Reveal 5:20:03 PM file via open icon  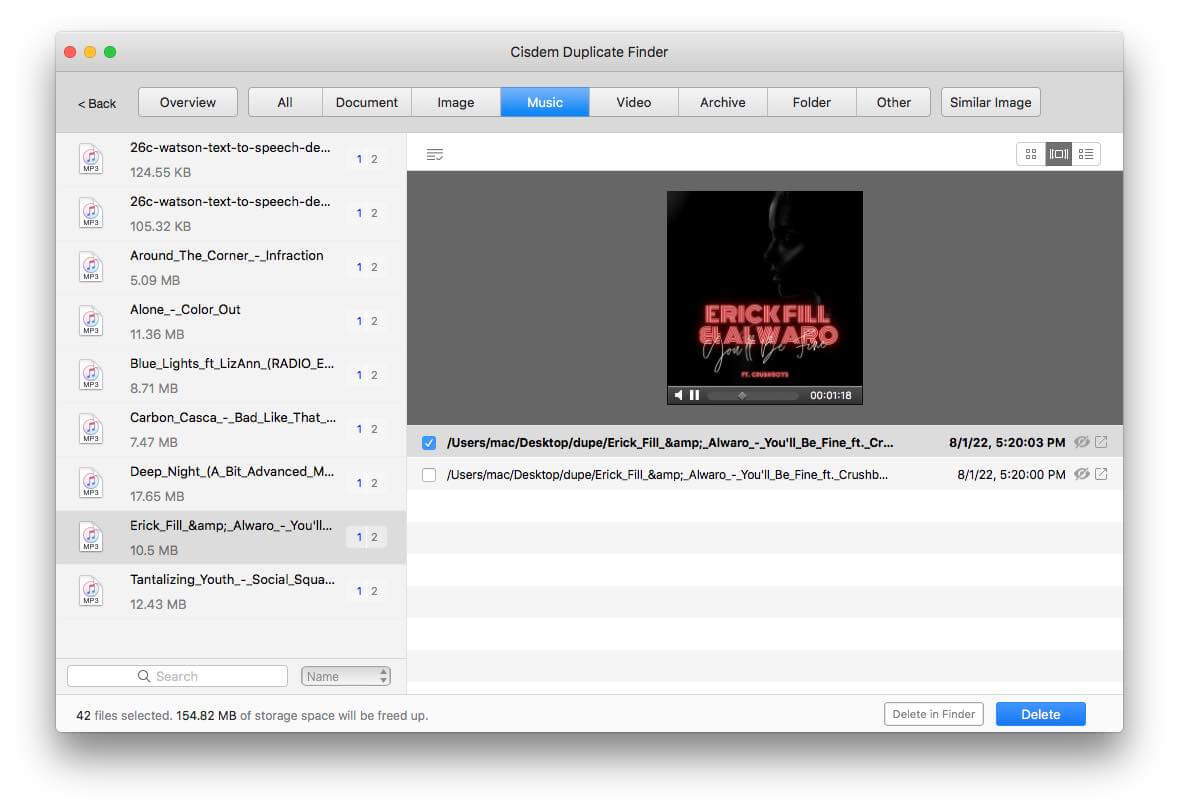tap(1102, 442)
